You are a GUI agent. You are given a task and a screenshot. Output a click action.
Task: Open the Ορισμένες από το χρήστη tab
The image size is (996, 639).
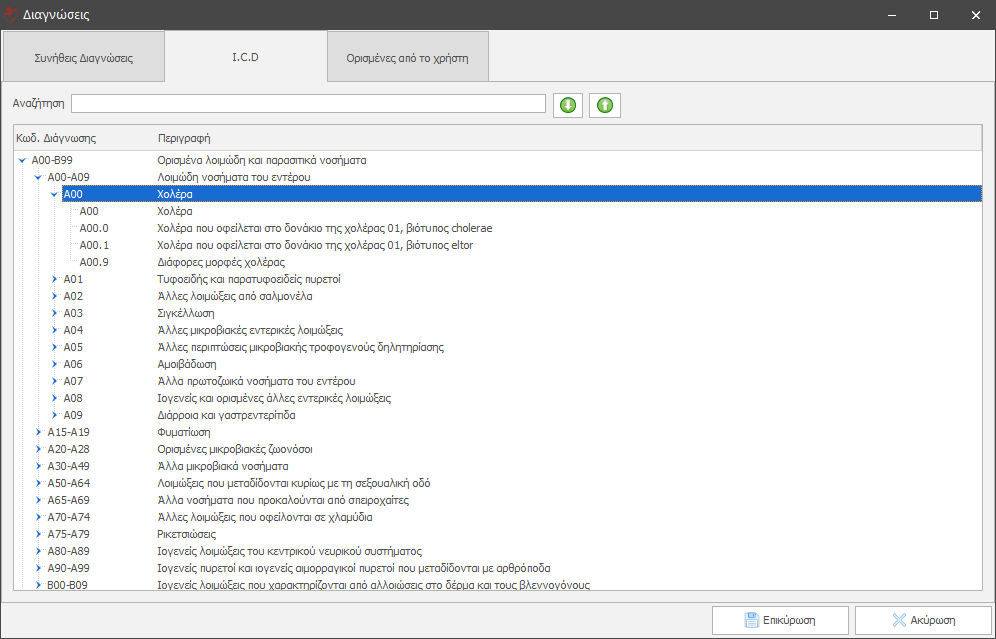[x=407, y=58]
